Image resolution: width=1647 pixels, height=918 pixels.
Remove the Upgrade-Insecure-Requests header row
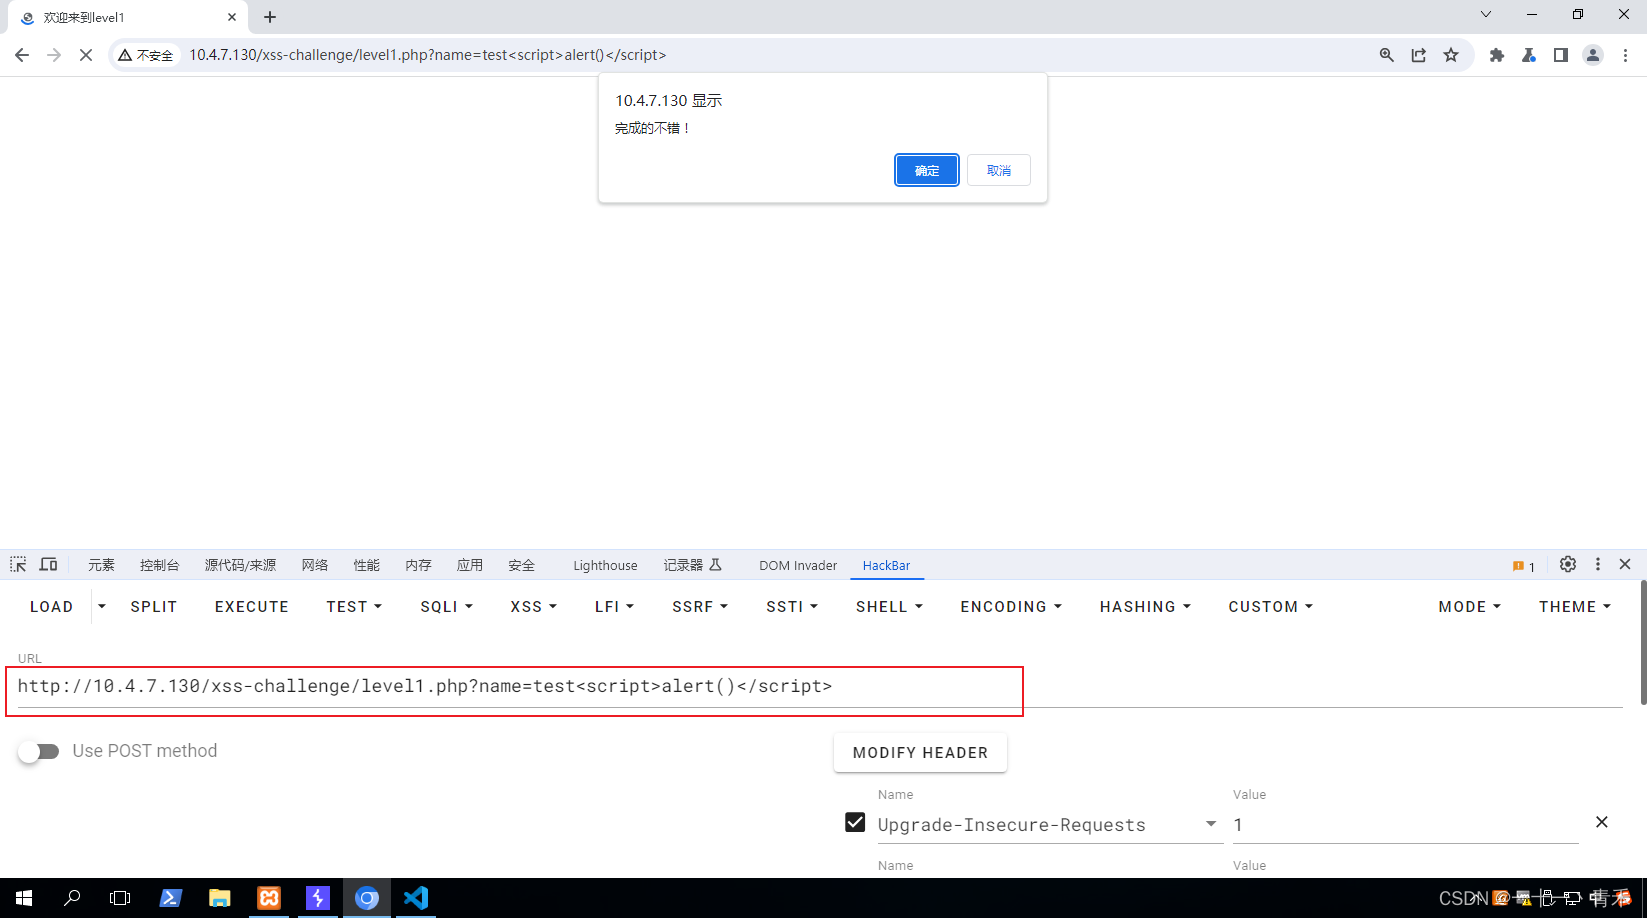(x=1602, y=822)
